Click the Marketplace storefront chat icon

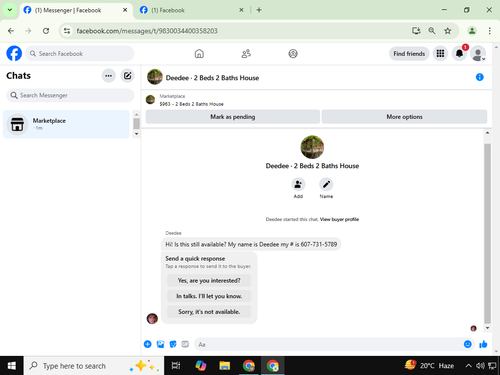pos(17,124)
